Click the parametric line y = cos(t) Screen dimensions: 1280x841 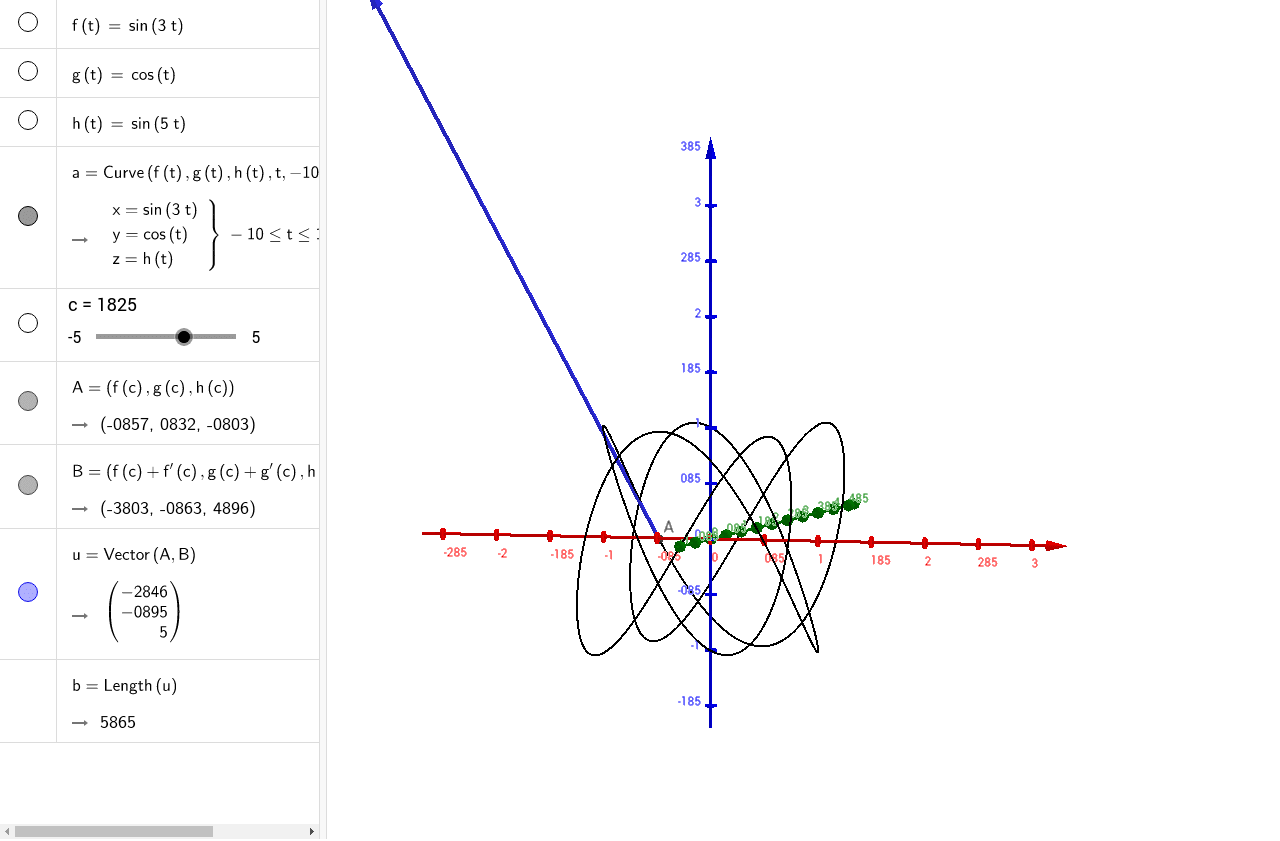point(150,234)
